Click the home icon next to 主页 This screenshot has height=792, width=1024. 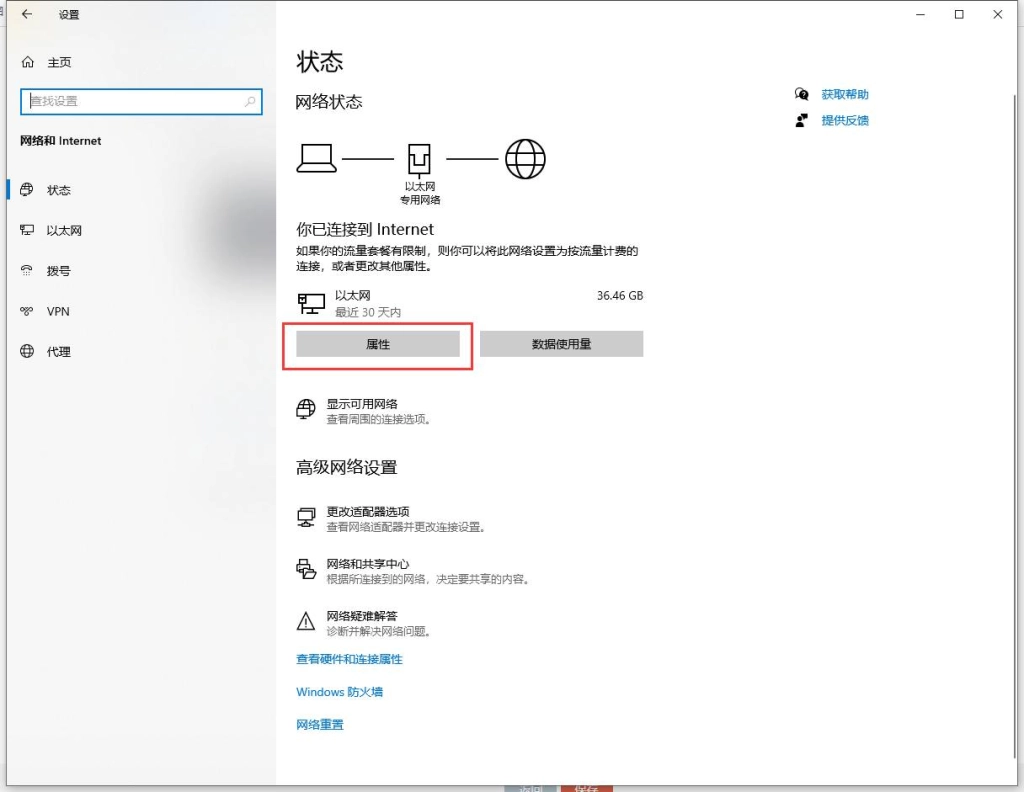coord(28,62)
